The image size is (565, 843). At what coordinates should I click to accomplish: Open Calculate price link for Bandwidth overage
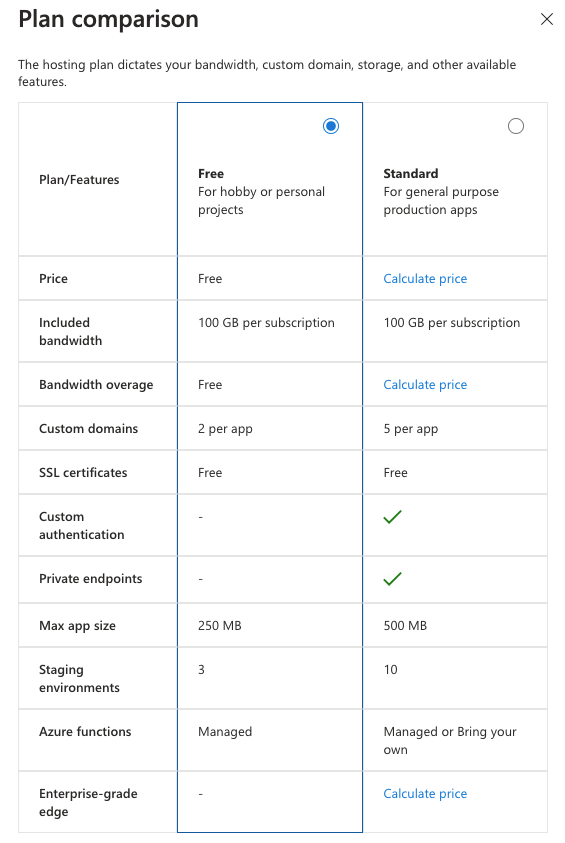click(425, 384)
